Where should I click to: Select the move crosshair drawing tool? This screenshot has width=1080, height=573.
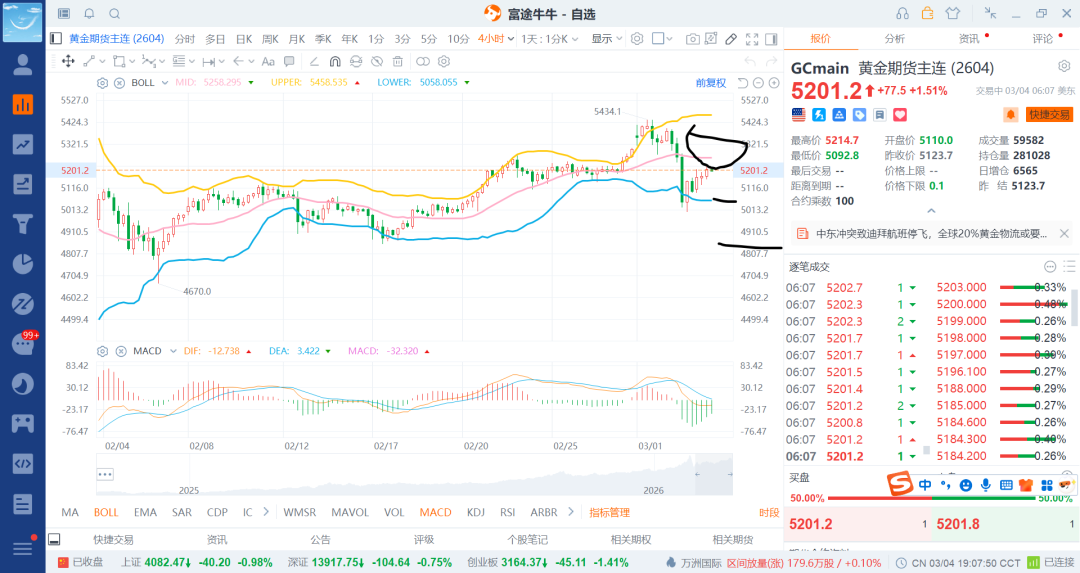(x=68, y=61)
